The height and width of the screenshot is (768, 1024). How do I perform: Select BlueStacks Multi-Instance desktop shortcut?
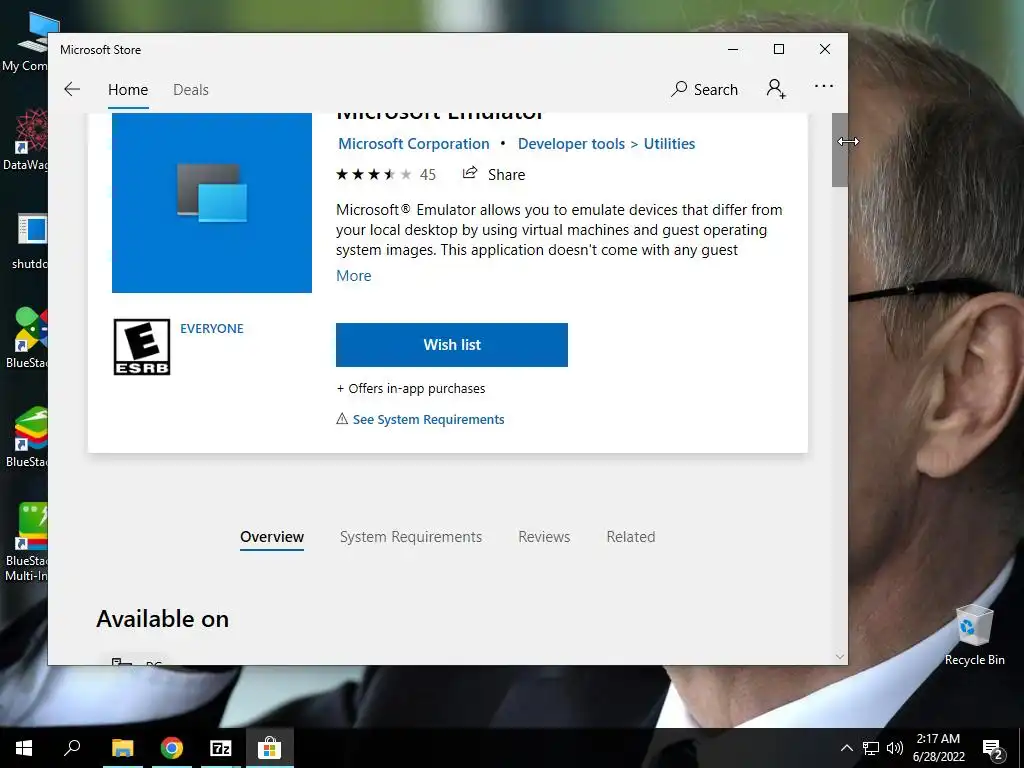(25, 542)
